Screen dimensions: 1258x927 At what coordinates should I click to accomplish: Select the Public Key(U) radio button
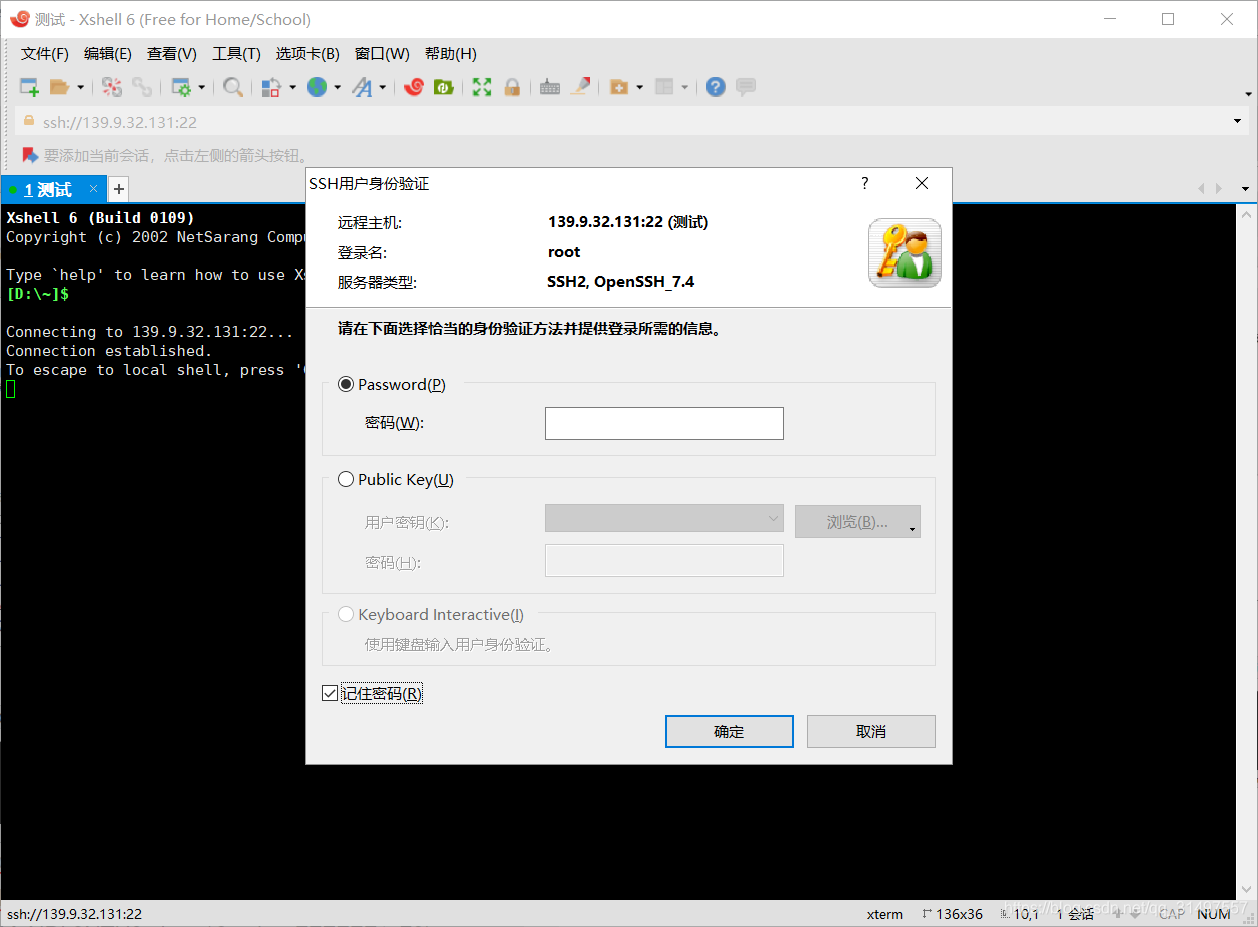tap(346, 479)
